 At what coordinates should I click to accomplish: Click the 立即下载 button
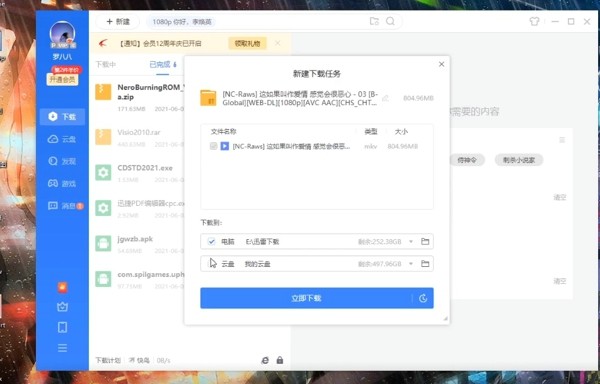[306, 298]
